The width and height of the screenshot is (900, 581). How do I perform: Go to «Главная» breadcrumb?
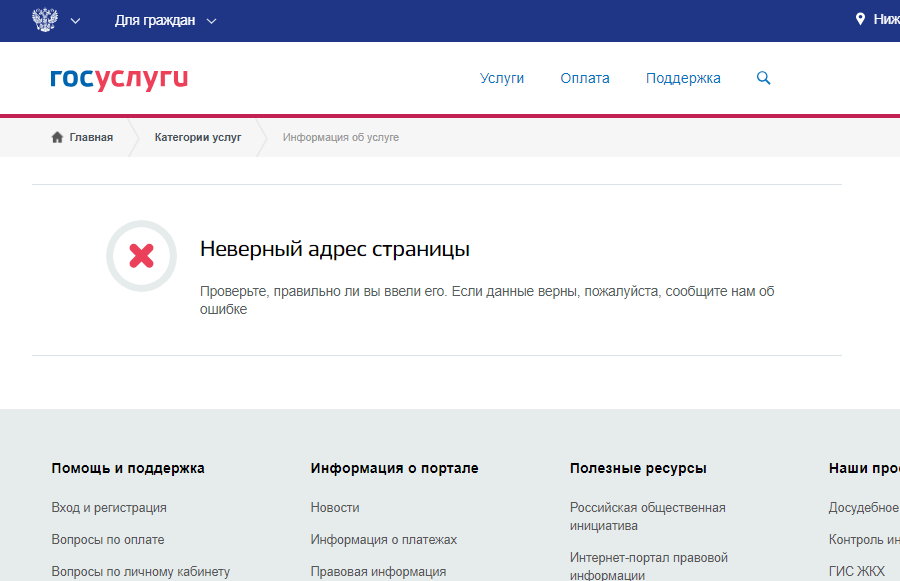click(x=91, y=137)
